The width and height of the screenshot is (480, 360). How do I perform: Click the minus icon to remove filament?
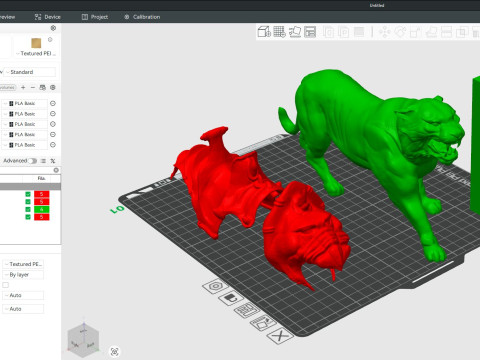[x=33, y=87]
